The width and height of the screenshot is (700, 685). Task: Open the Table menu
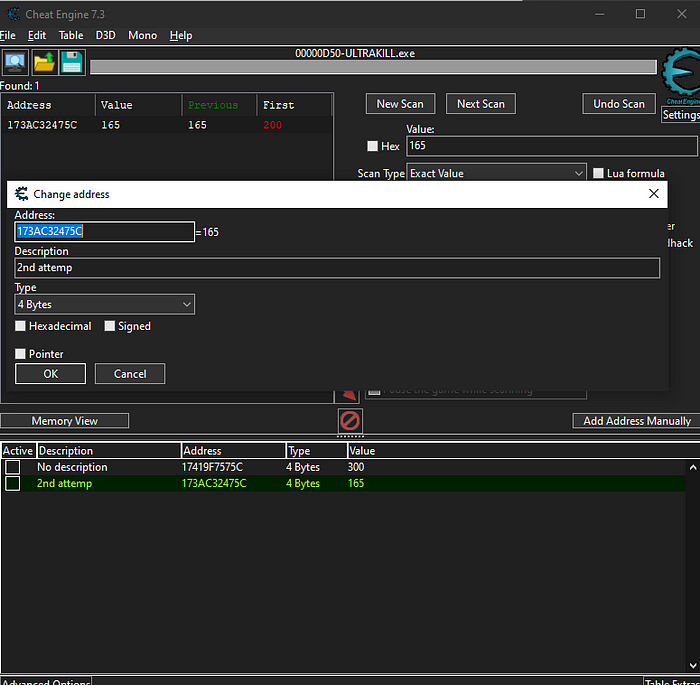(x=71, y=35)
